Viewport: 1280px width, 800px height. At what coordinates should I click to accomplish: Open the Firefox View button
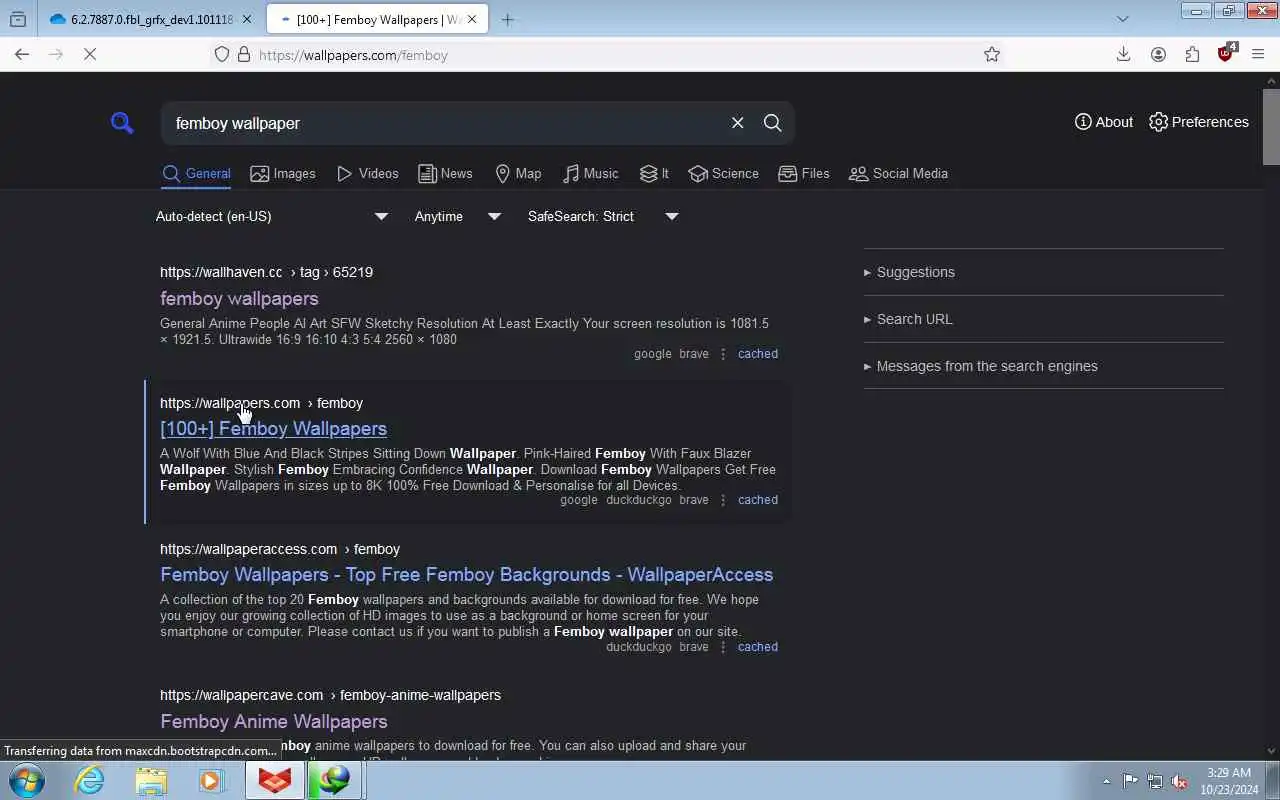(x=18, y=19)
